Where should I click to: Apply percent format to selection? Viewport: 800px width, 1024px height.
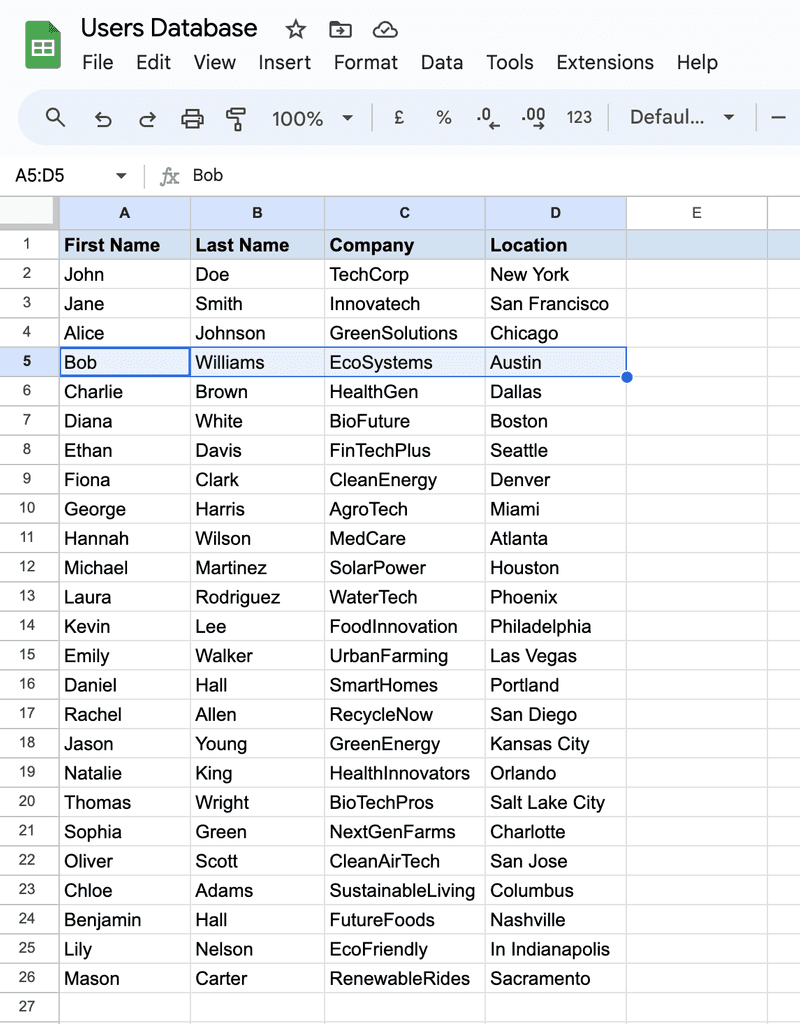pos(443,118)
